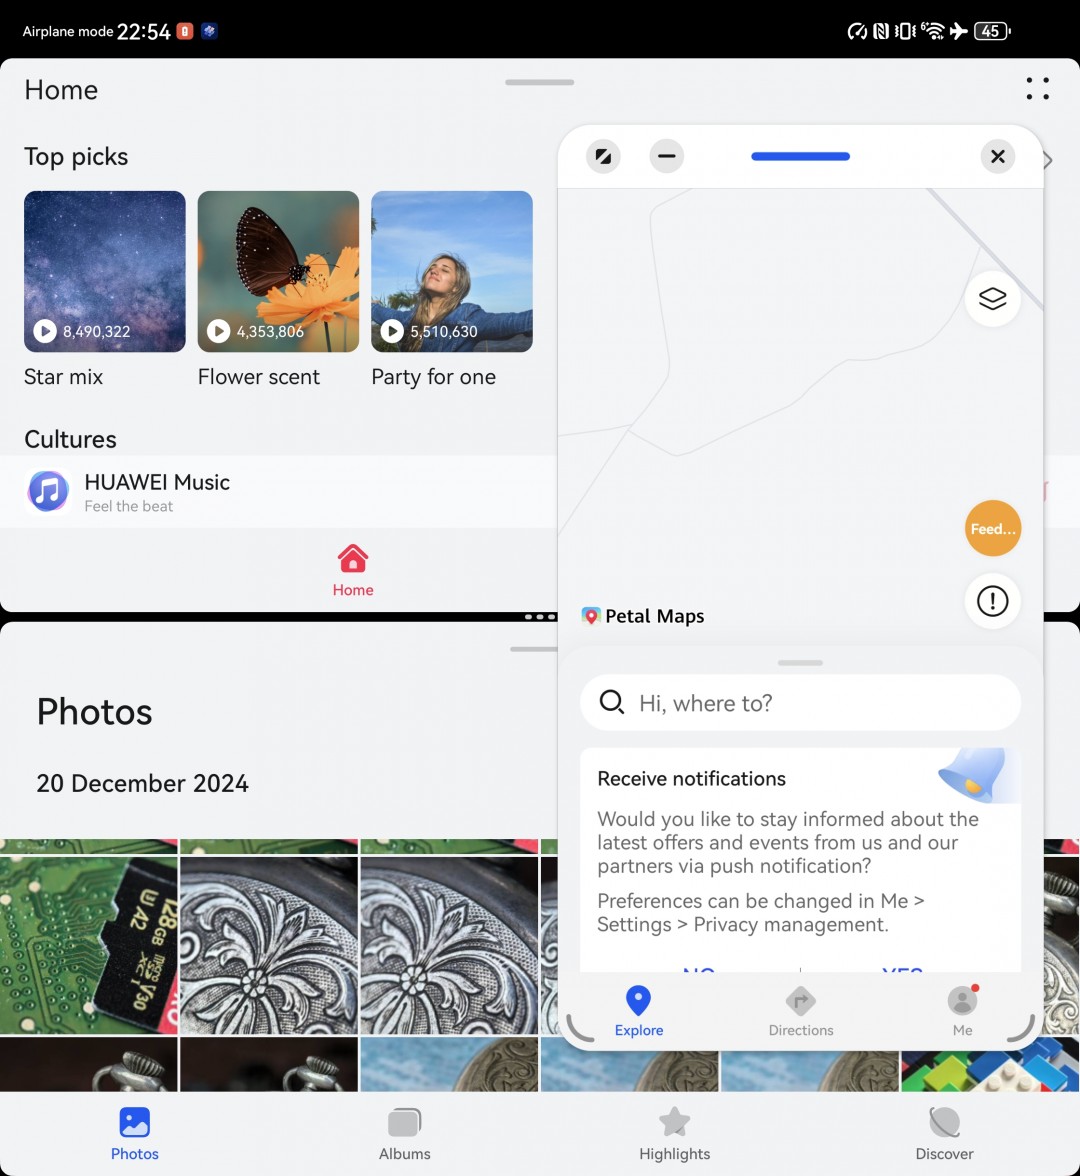Tap the fullscreen icon of floating window
1080x1176 pixels.
[603, 156]
